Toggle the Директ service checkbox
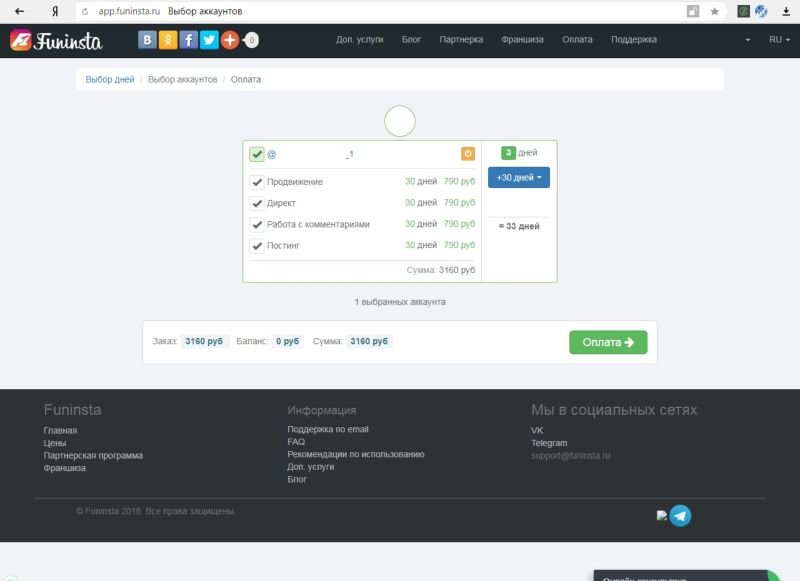The height and width of the screenshot is (581, 800). click(257, 203)
